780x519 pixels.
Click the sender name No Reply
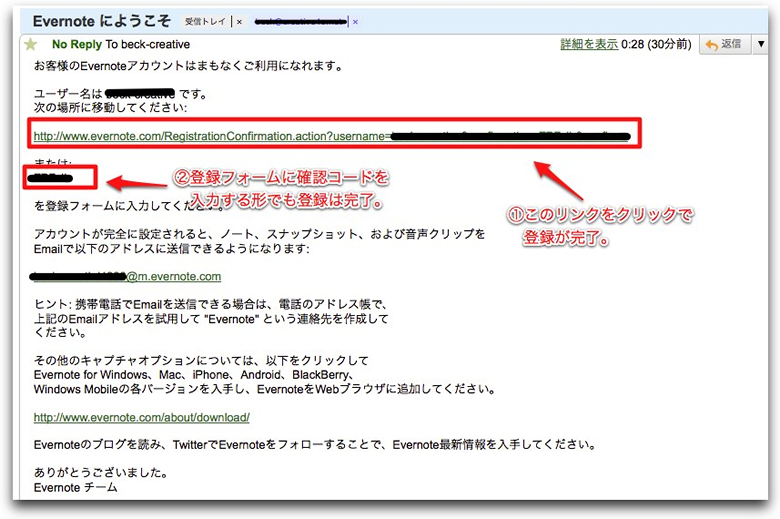pyautogui.click(x=77, y=44)
